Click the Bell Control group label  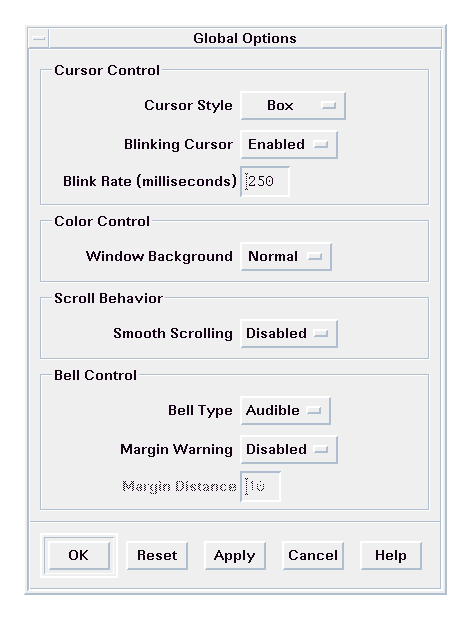pyautogui.click(x=96, y=375)
